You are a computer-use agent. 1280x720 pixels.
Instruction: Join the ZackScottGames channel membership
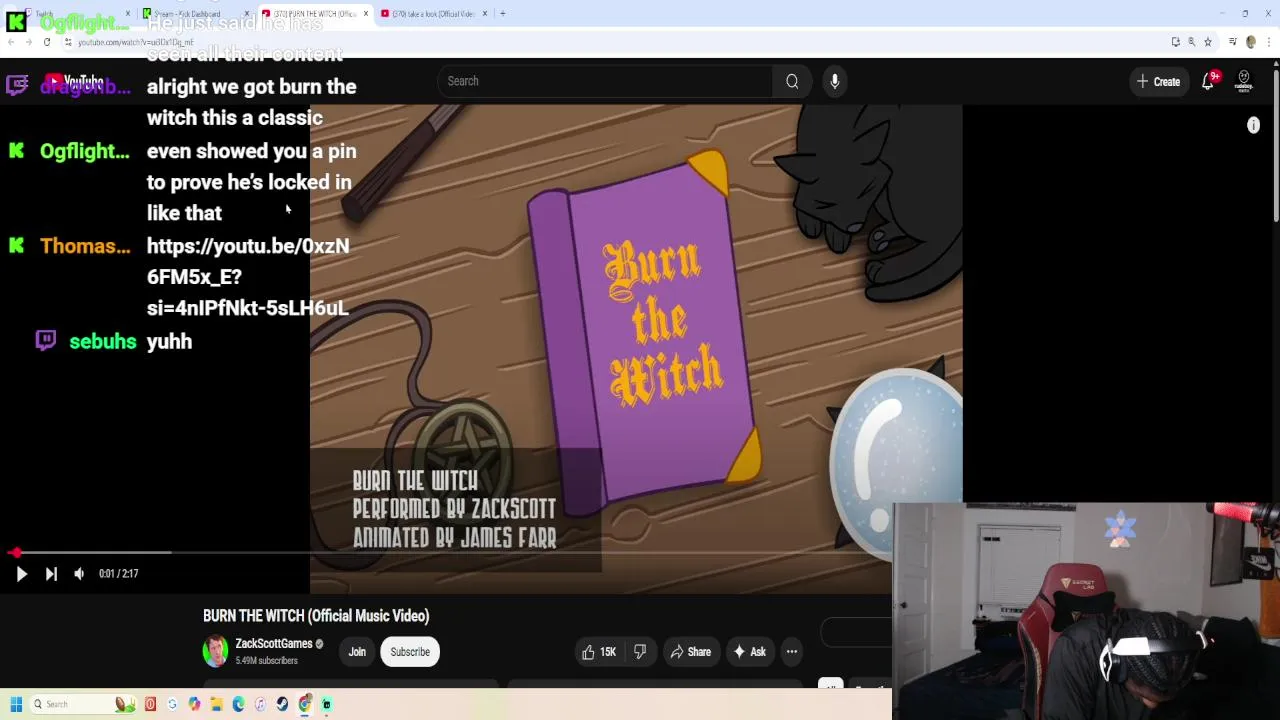pos(357,652)
